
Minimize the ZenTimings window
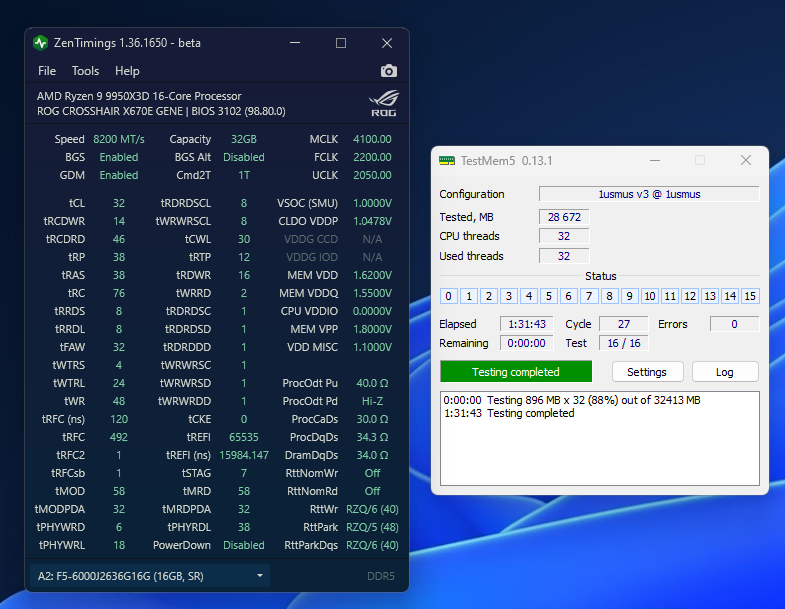(x=295, y=43)
